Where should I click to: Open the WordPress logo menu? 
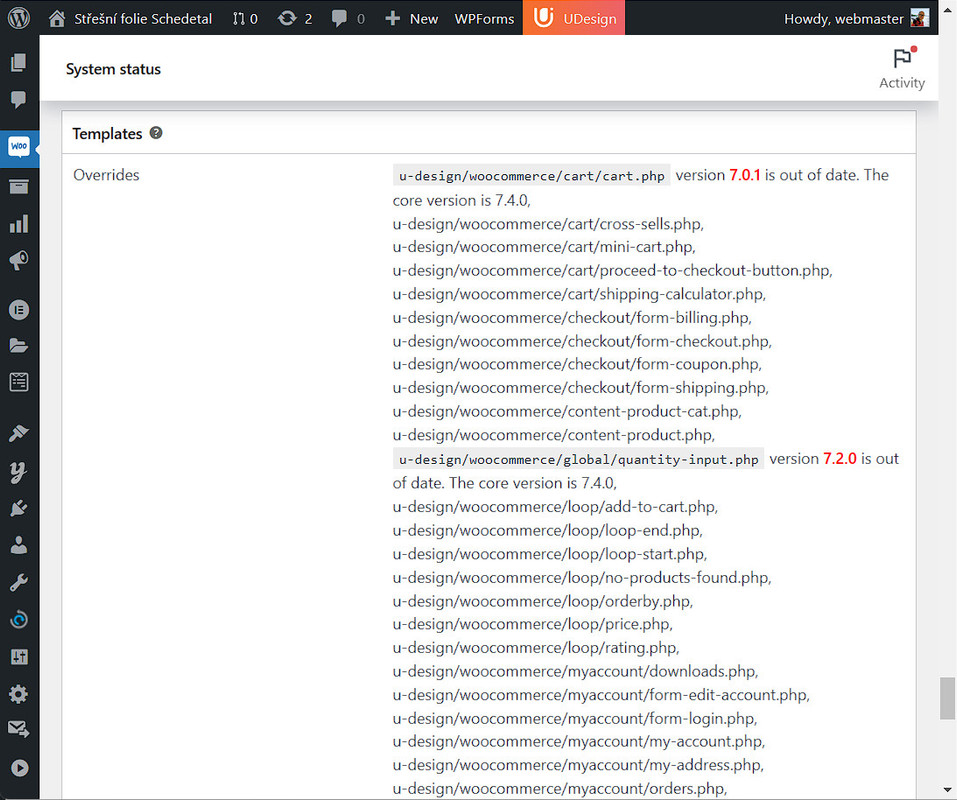pos(19,18)
